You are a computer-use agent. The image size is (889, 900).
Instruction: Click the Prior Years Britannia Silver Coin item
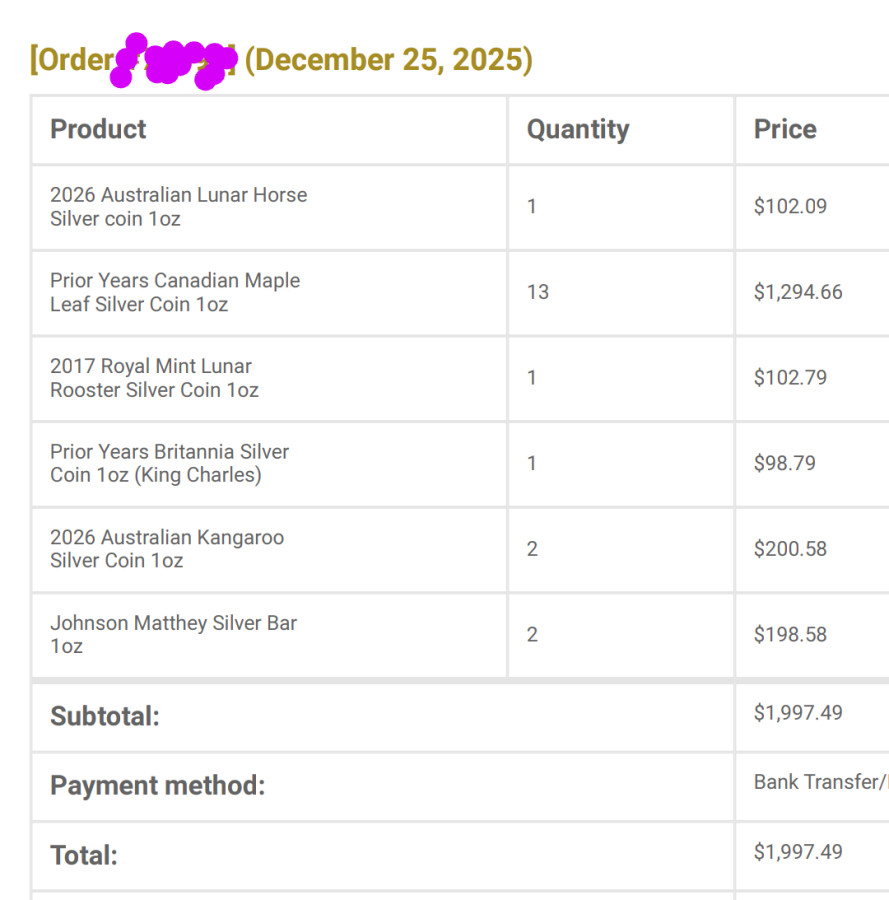[x=169, y=463]
